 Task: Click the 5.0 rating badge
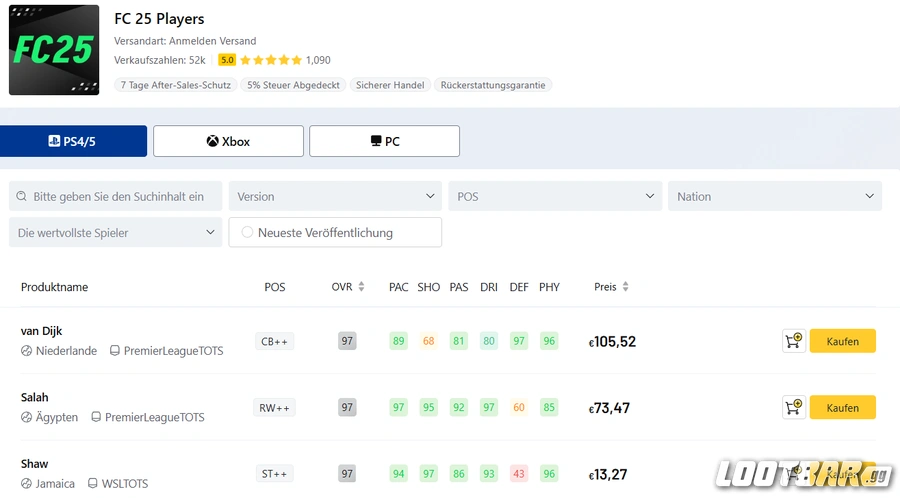point(227,60)
